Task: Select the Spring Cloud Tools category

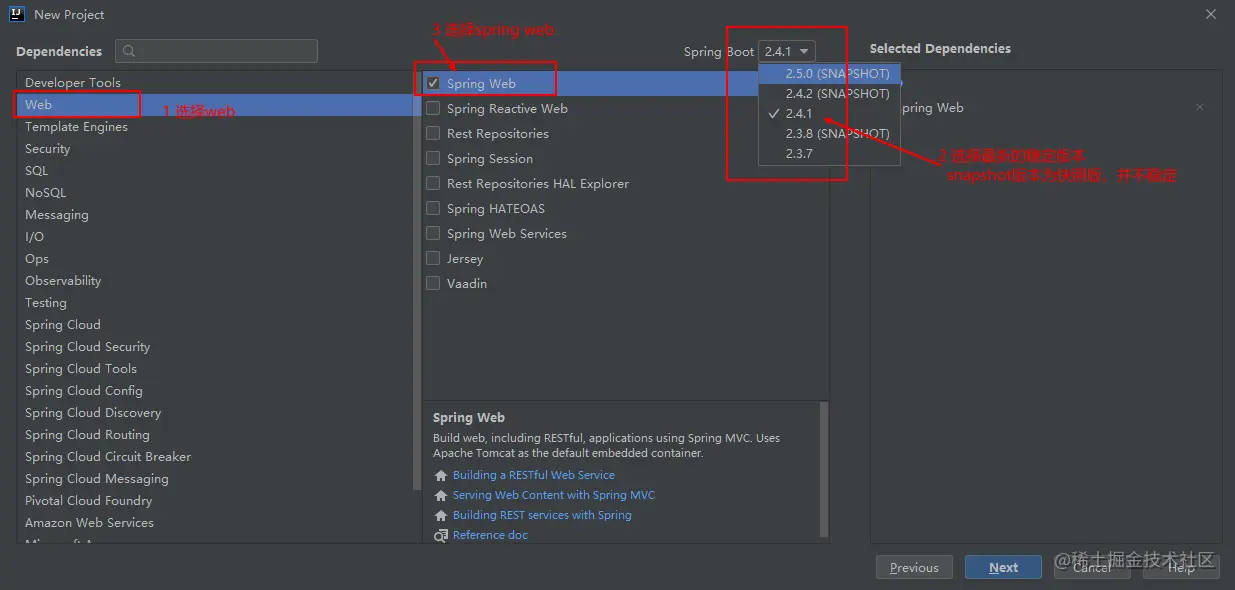Action: [x=216, y=369]
